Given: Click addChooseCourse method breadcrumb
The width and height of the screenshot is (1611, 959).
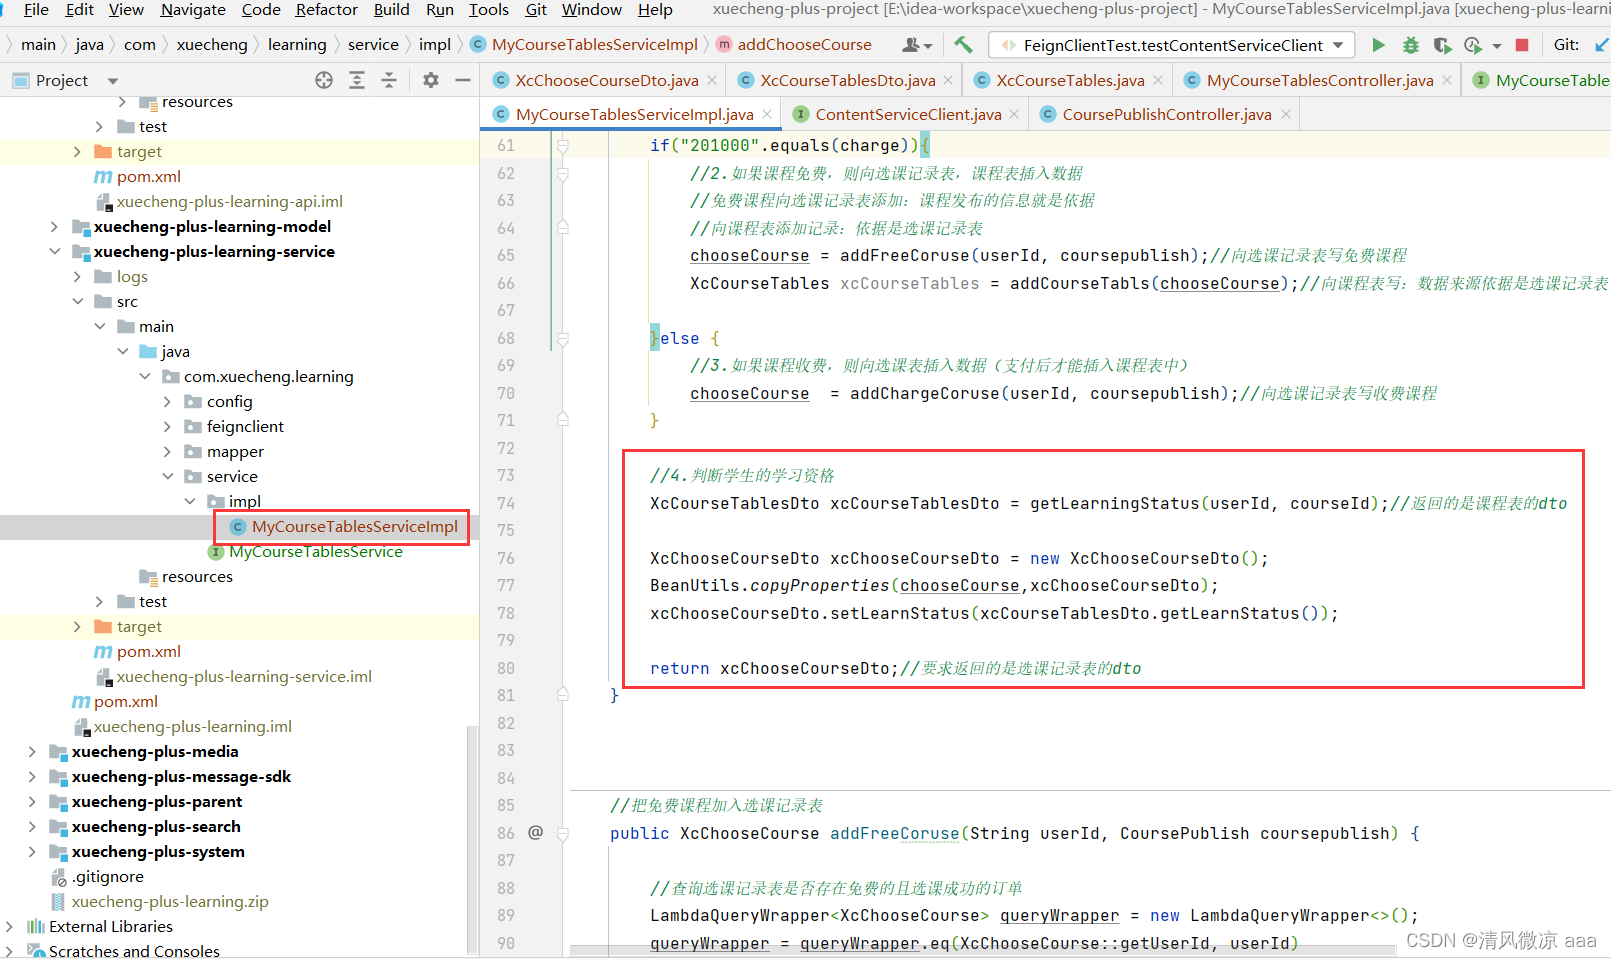Looking at the screenshot, I should tap(804, 45).
